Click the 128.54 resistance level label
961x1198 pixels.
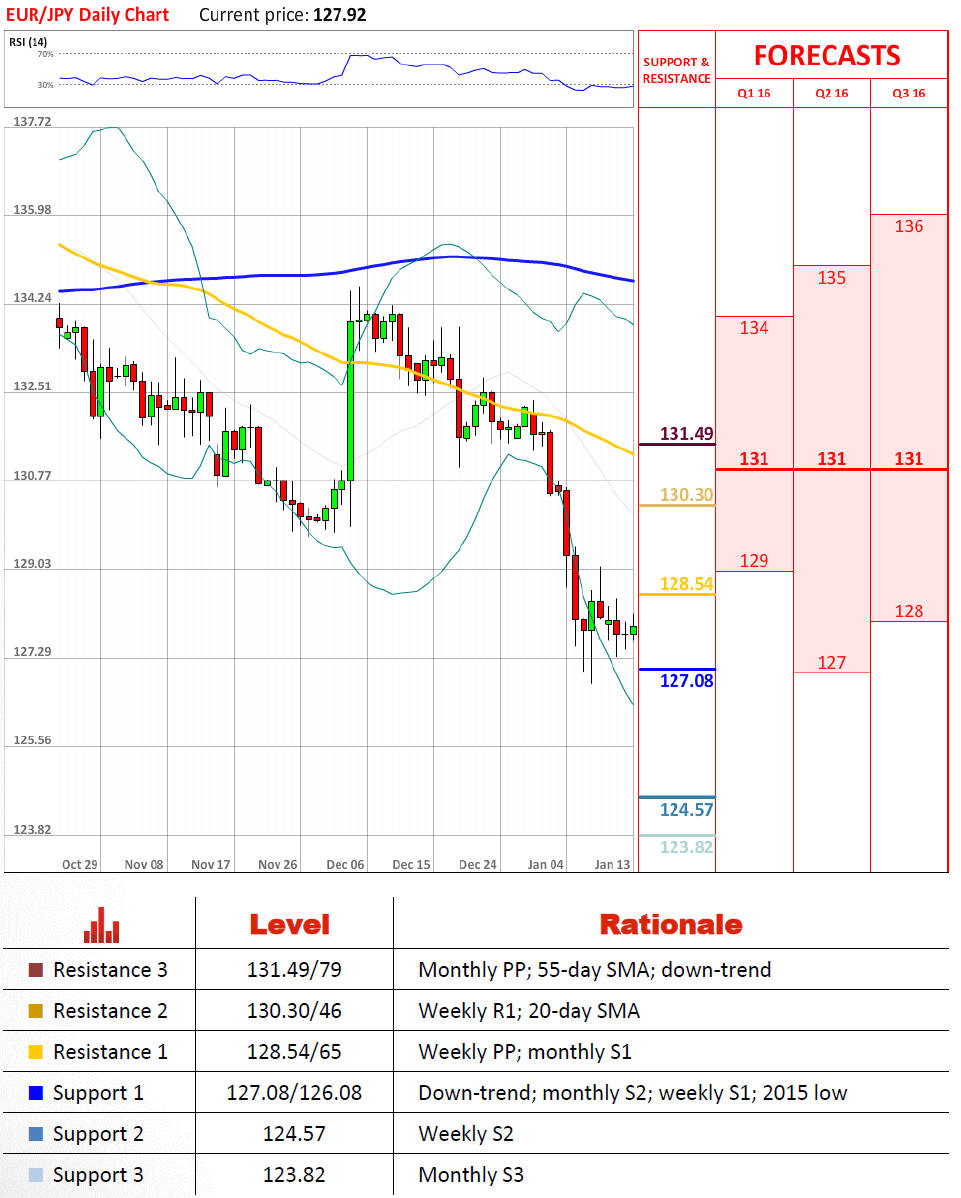point(687,583)
